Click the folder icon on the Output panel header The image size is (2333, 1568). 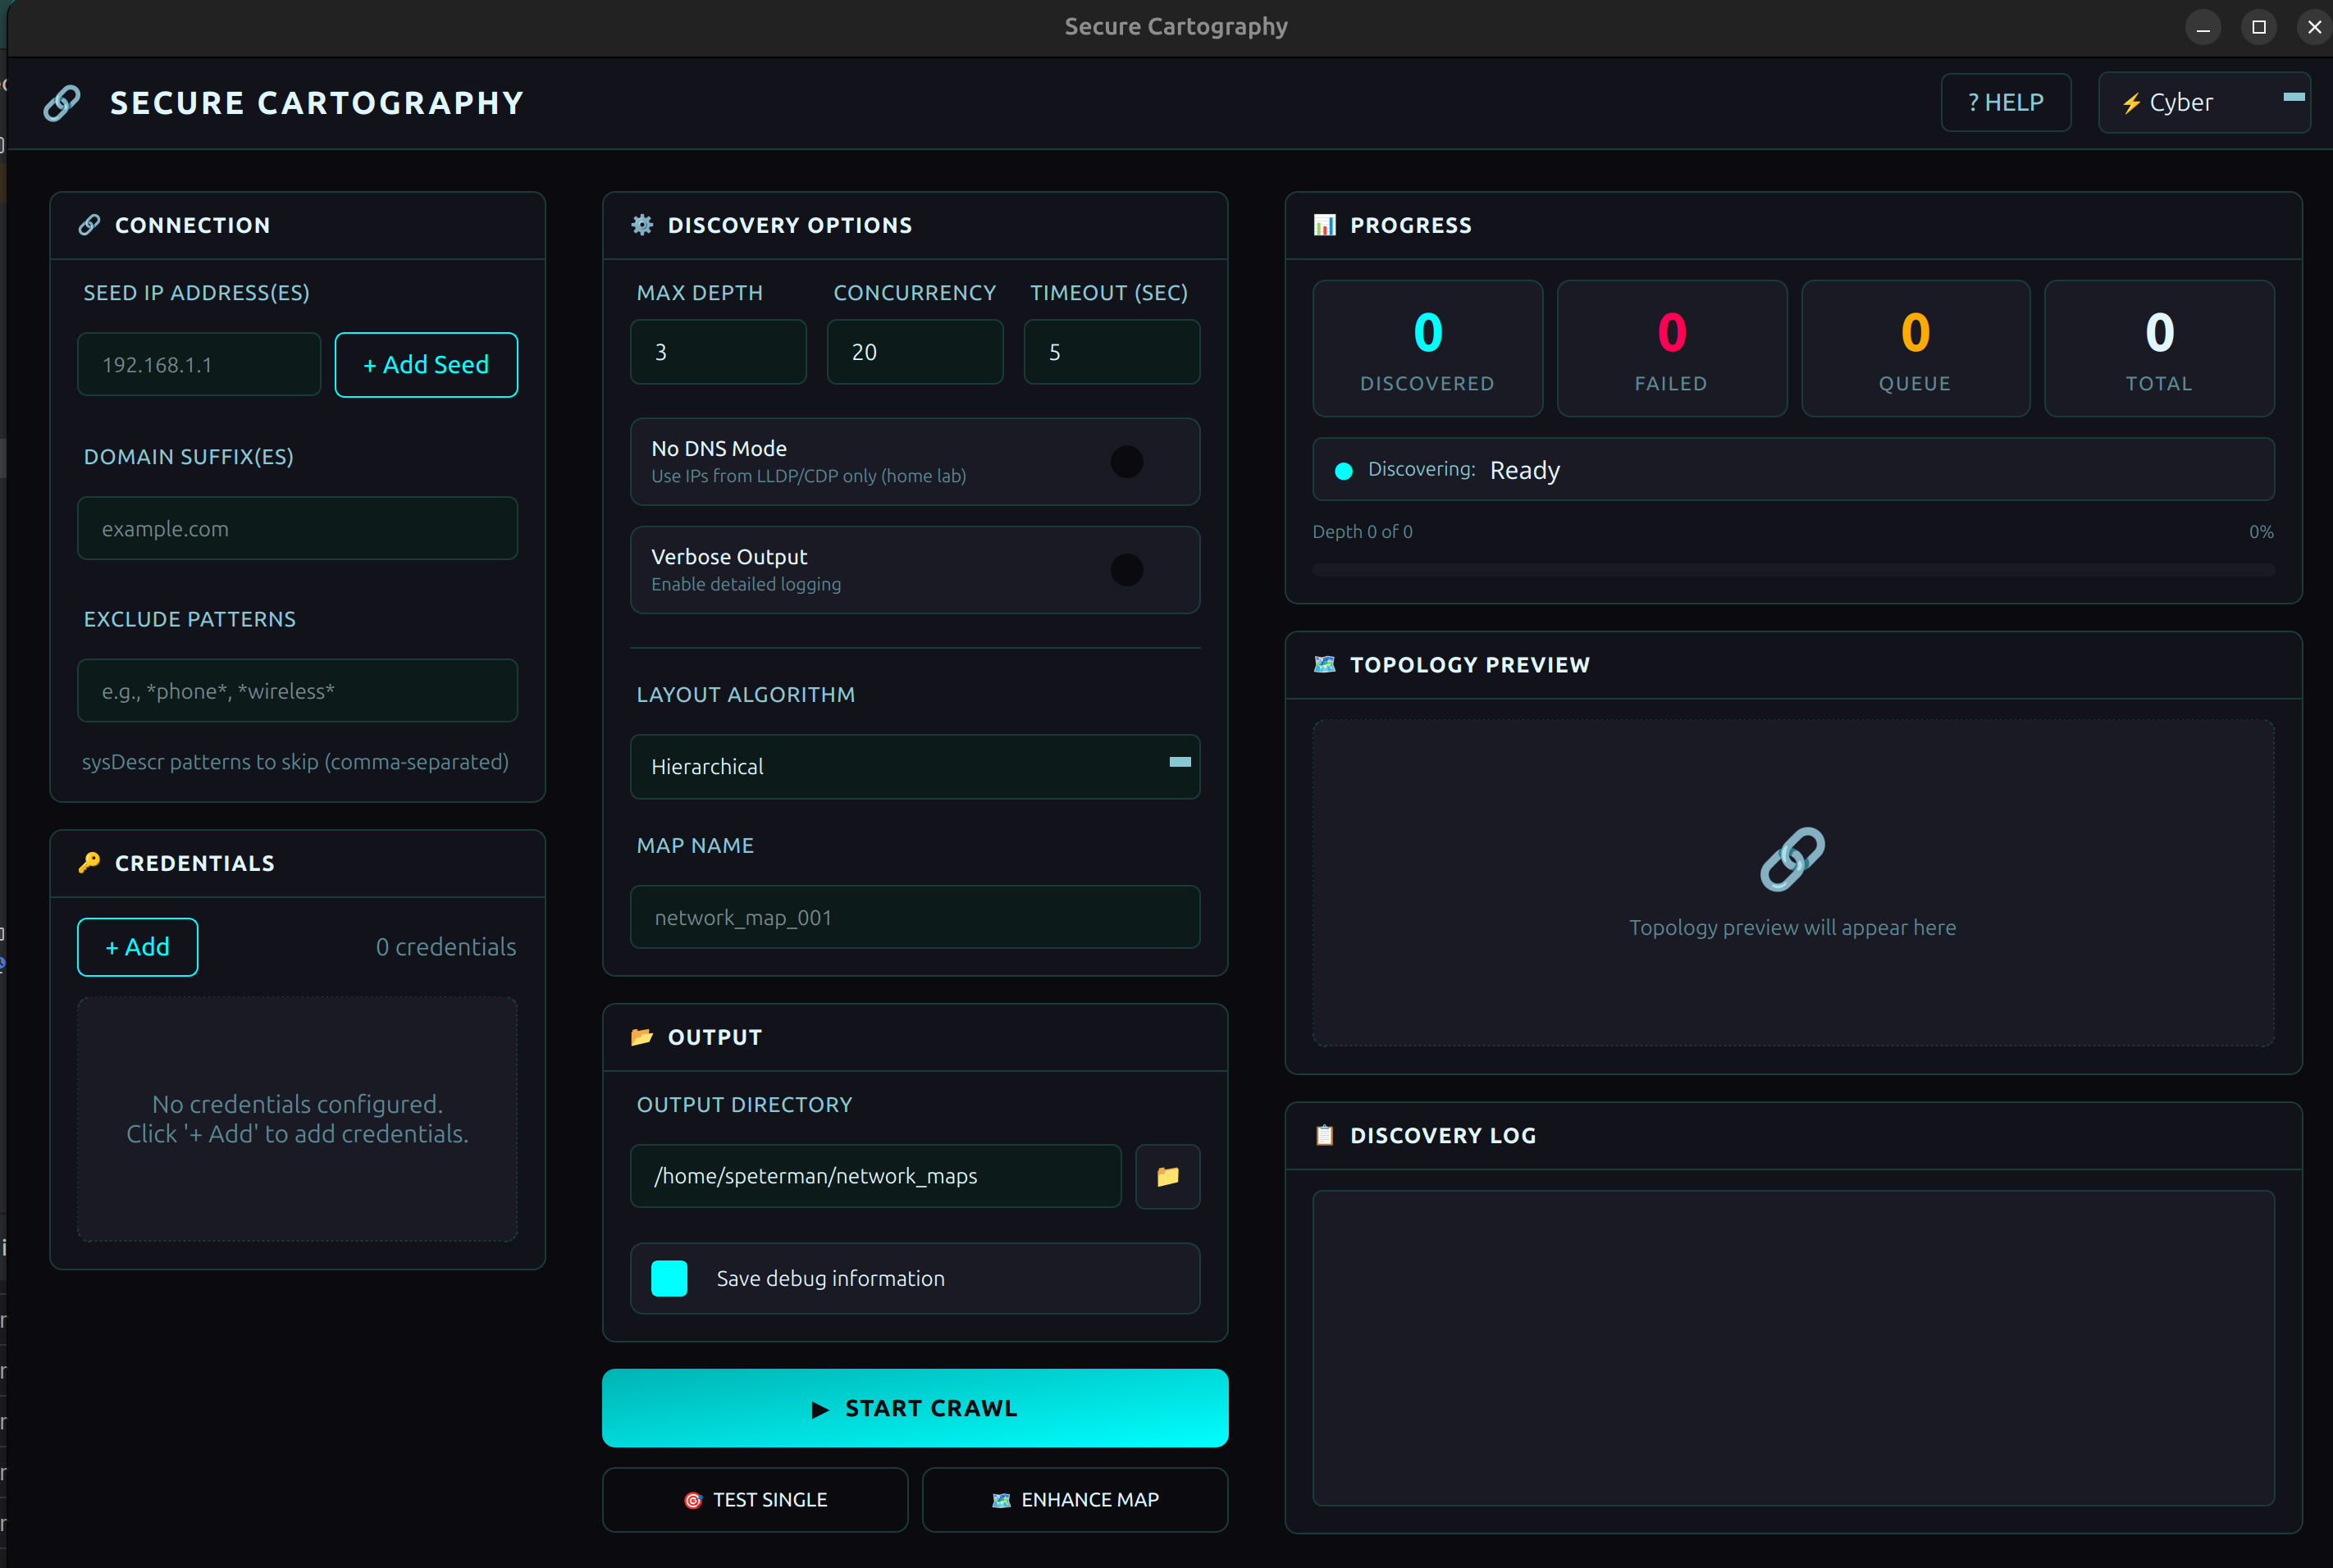pyautogui.click(x=643, y=1037)
